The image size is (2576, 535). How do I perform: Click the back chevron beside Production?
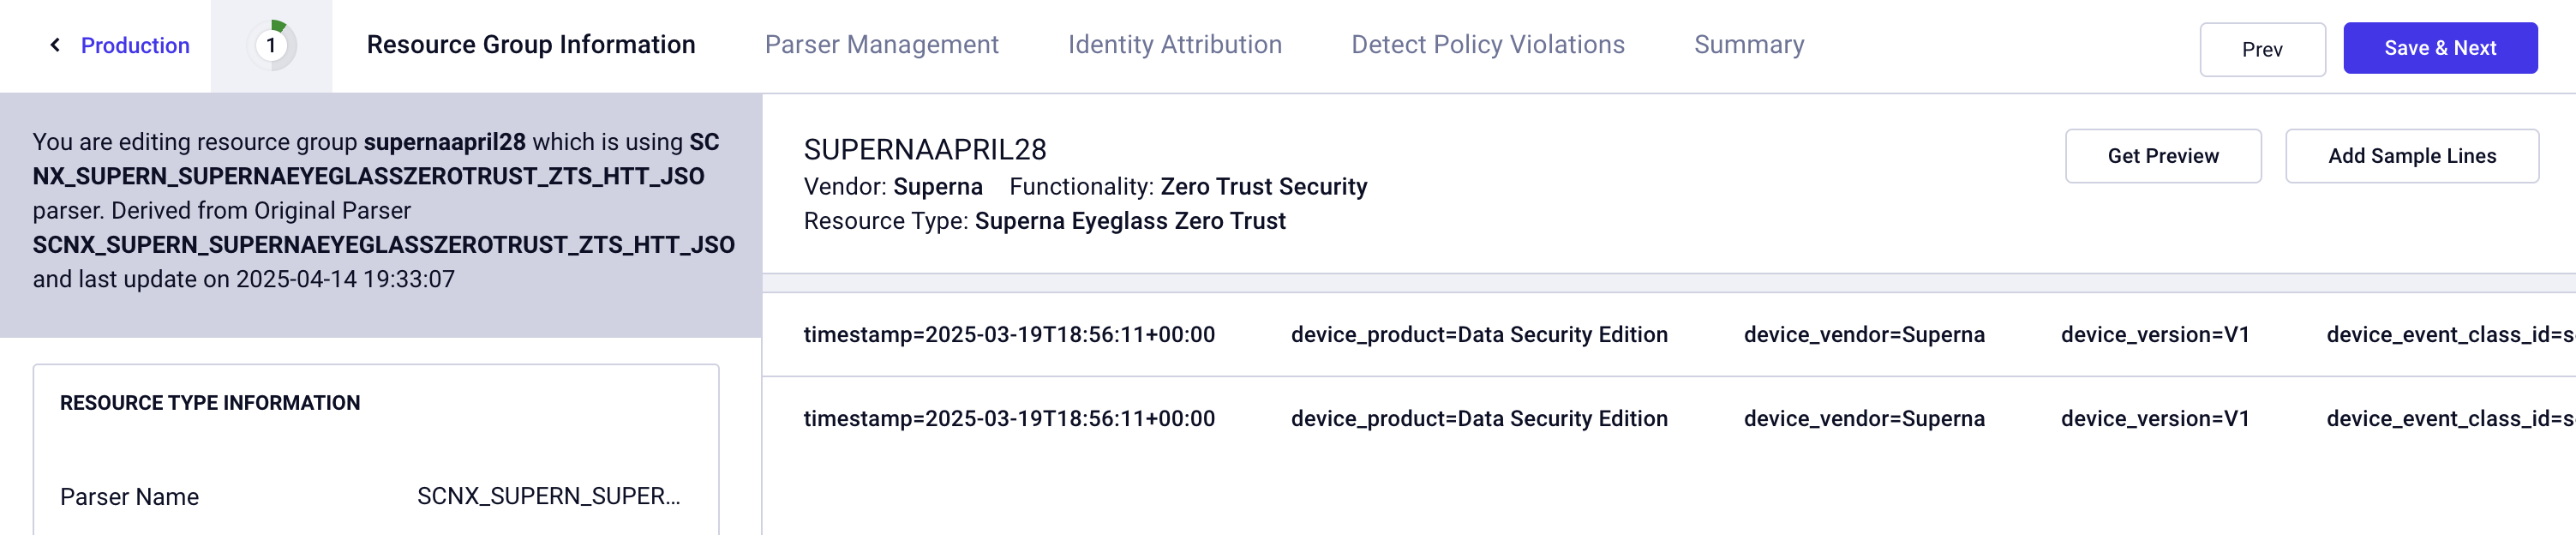point(55,45)
